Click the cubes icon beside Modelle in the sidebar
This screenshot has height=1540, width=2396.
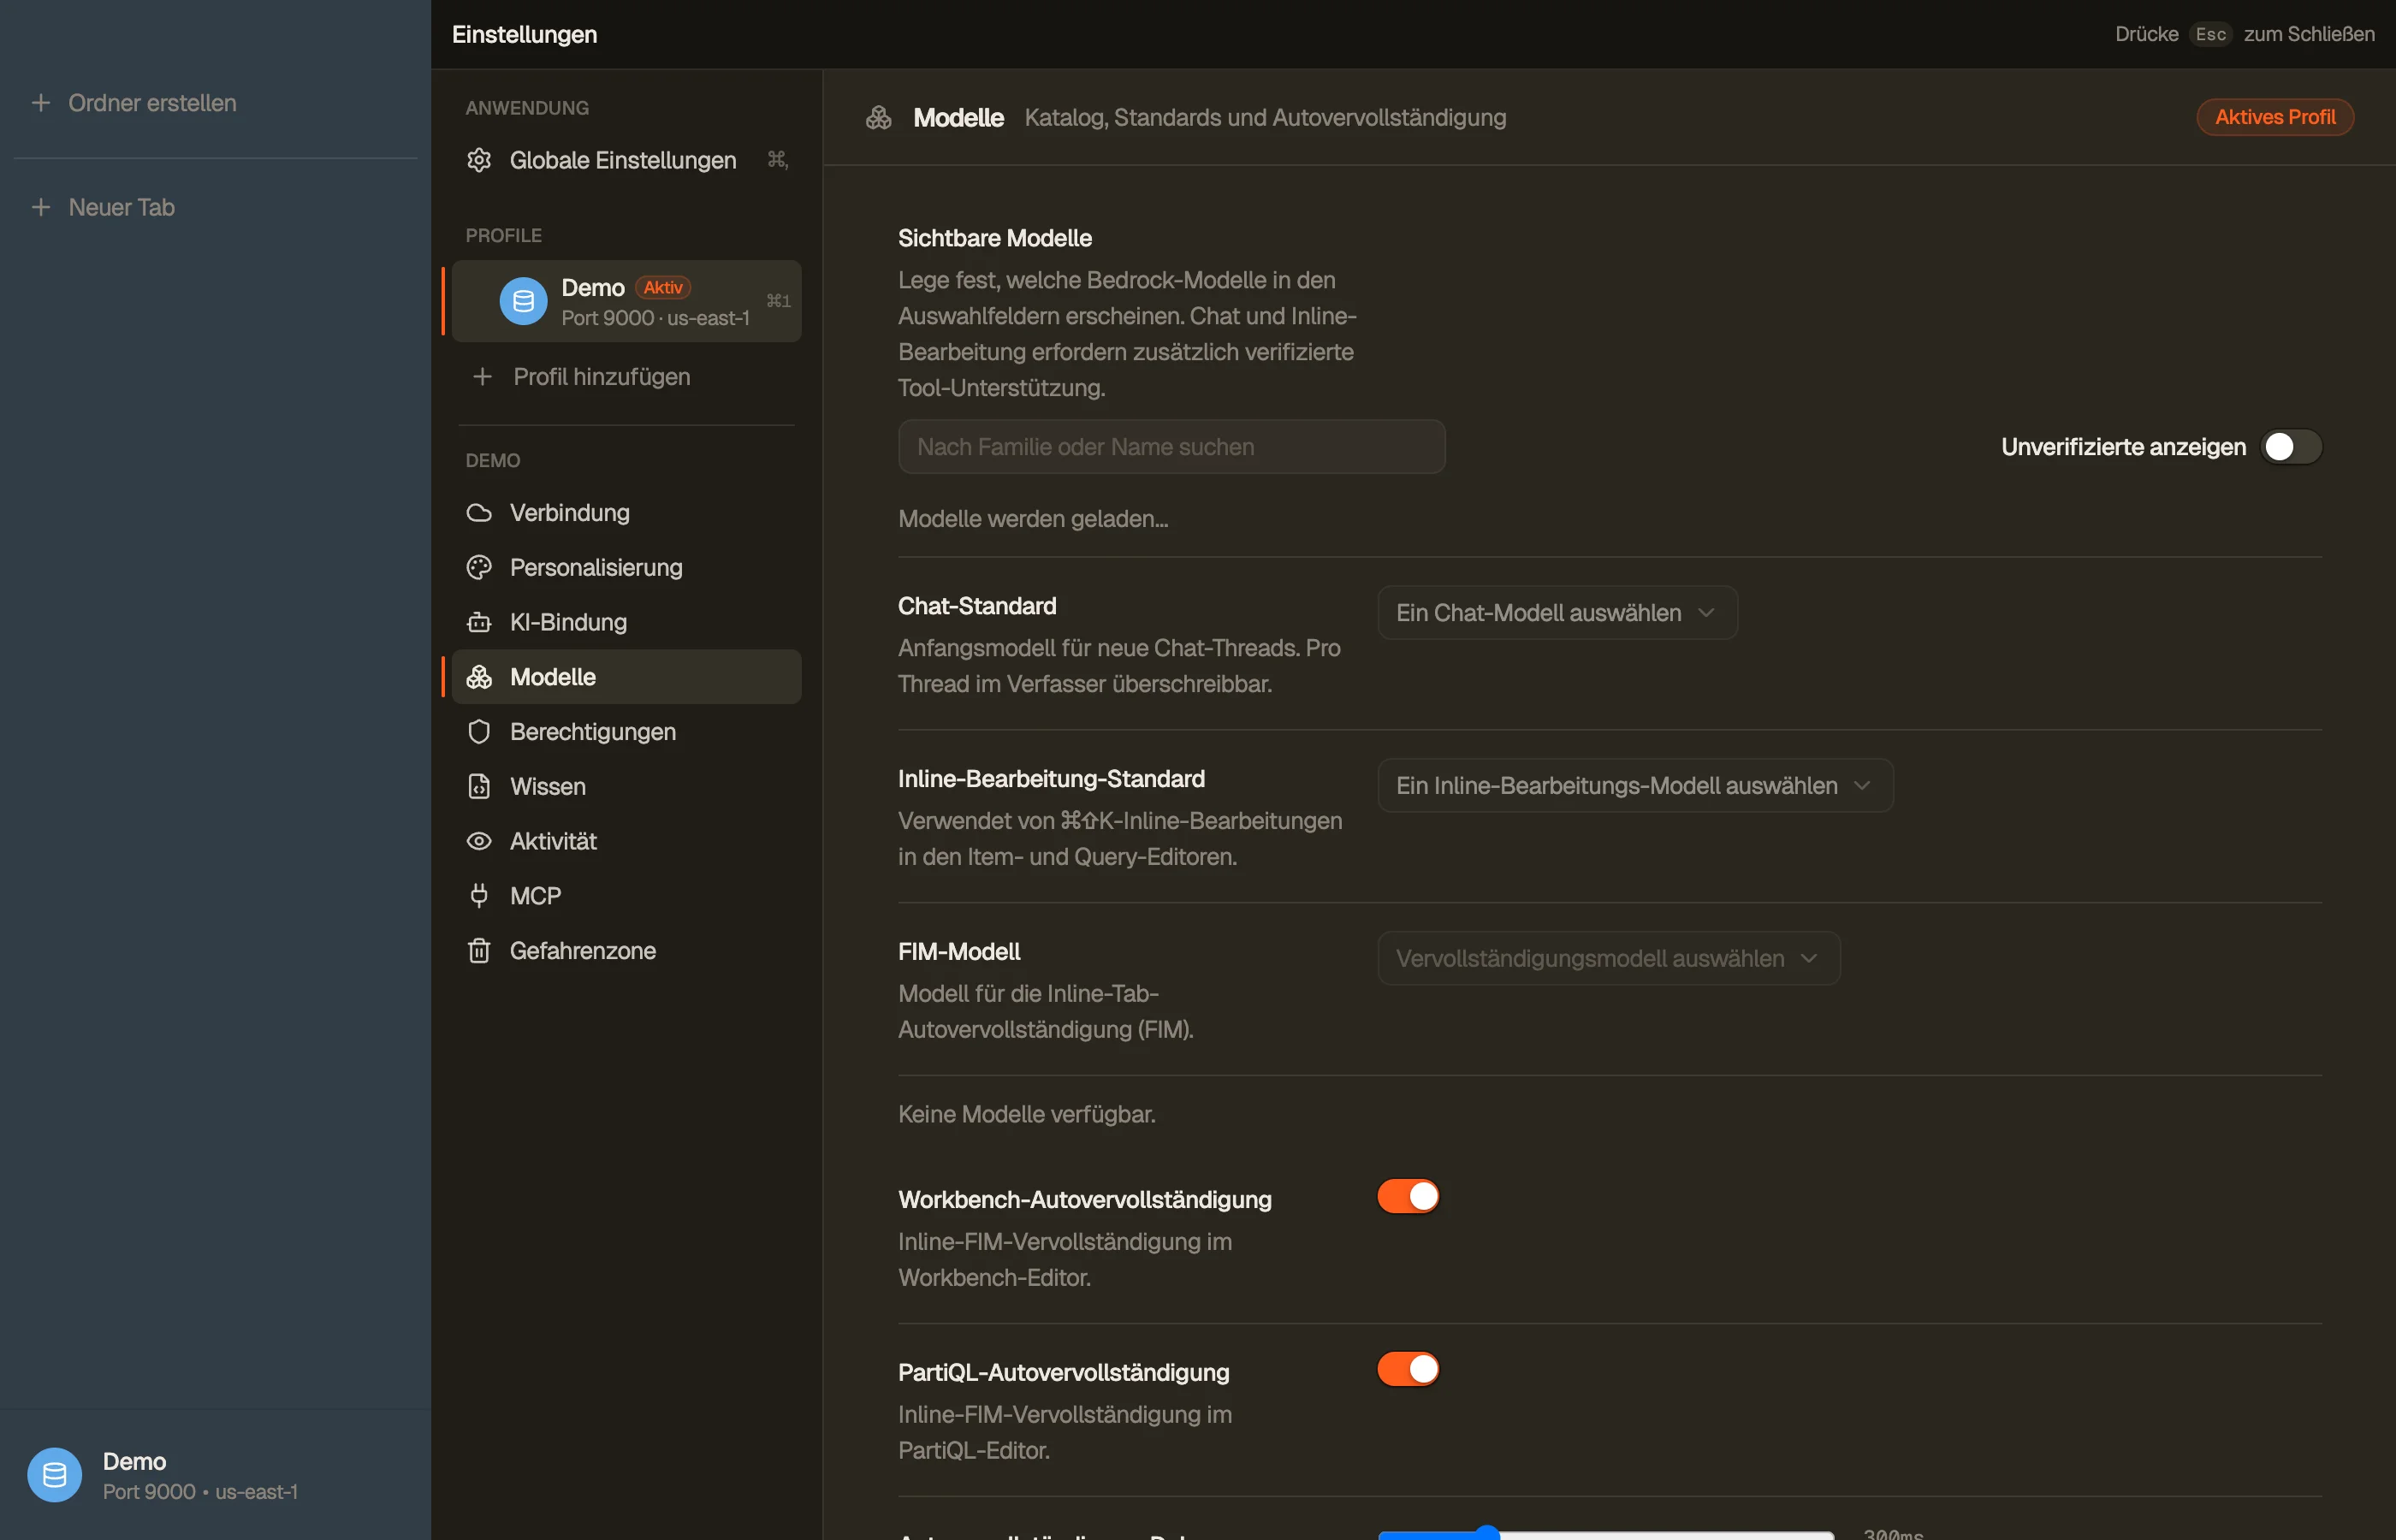pyautogui.click(x=479, y=677)
